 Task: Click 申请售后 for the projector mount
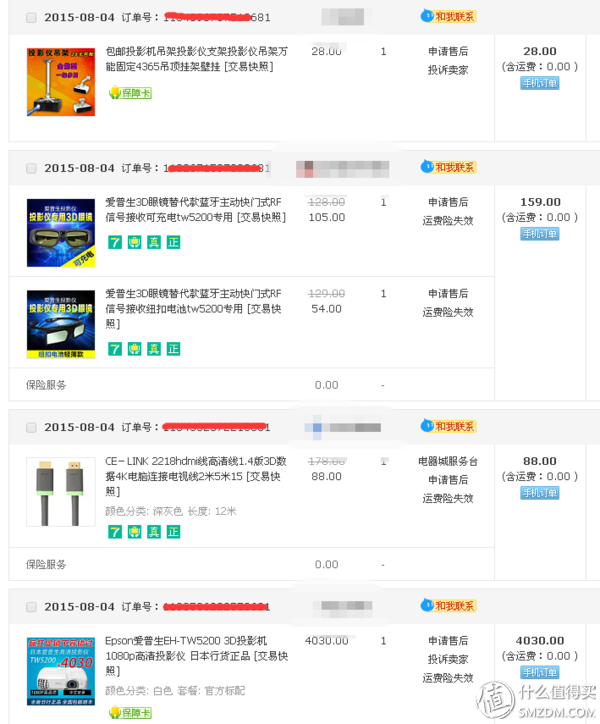[448, 51]
